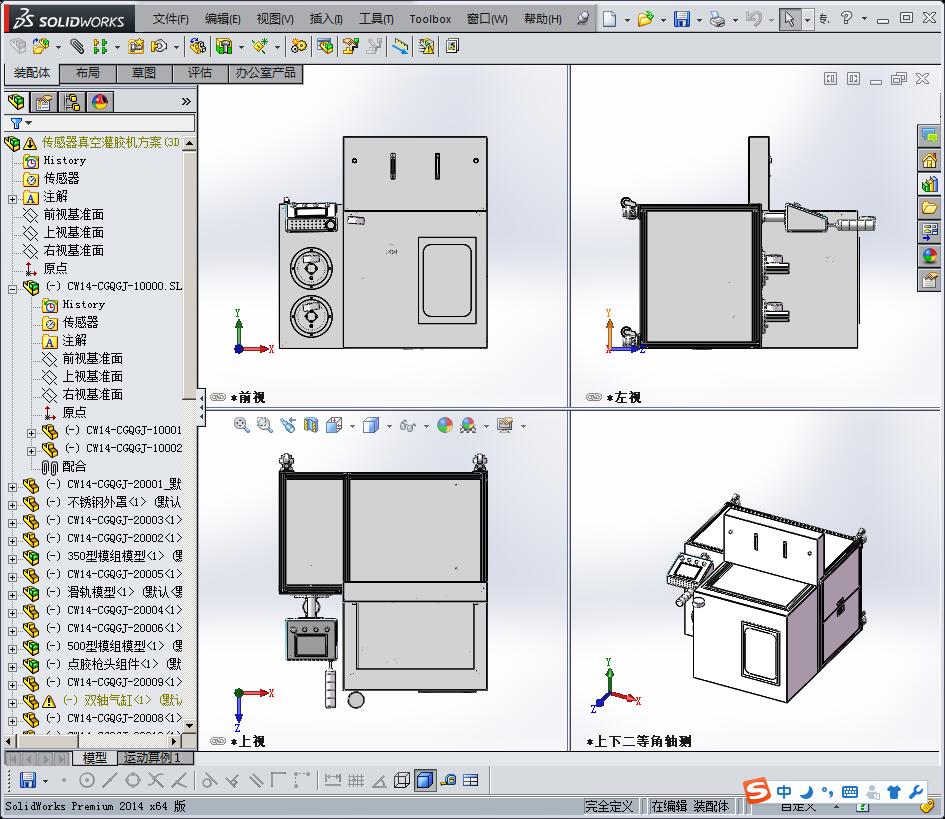945x819 pixels.
Task: Click the Smart Fasteners icon
Action: 136,46
